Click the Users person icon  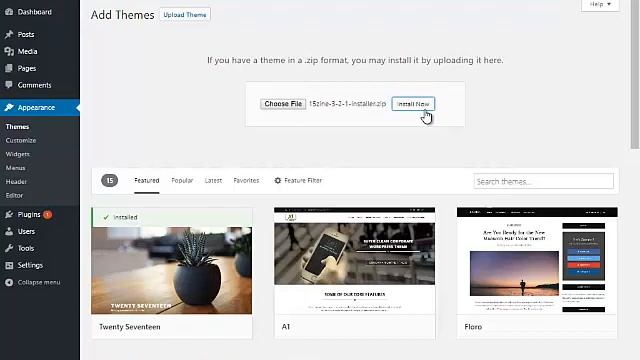pos(9,231)
